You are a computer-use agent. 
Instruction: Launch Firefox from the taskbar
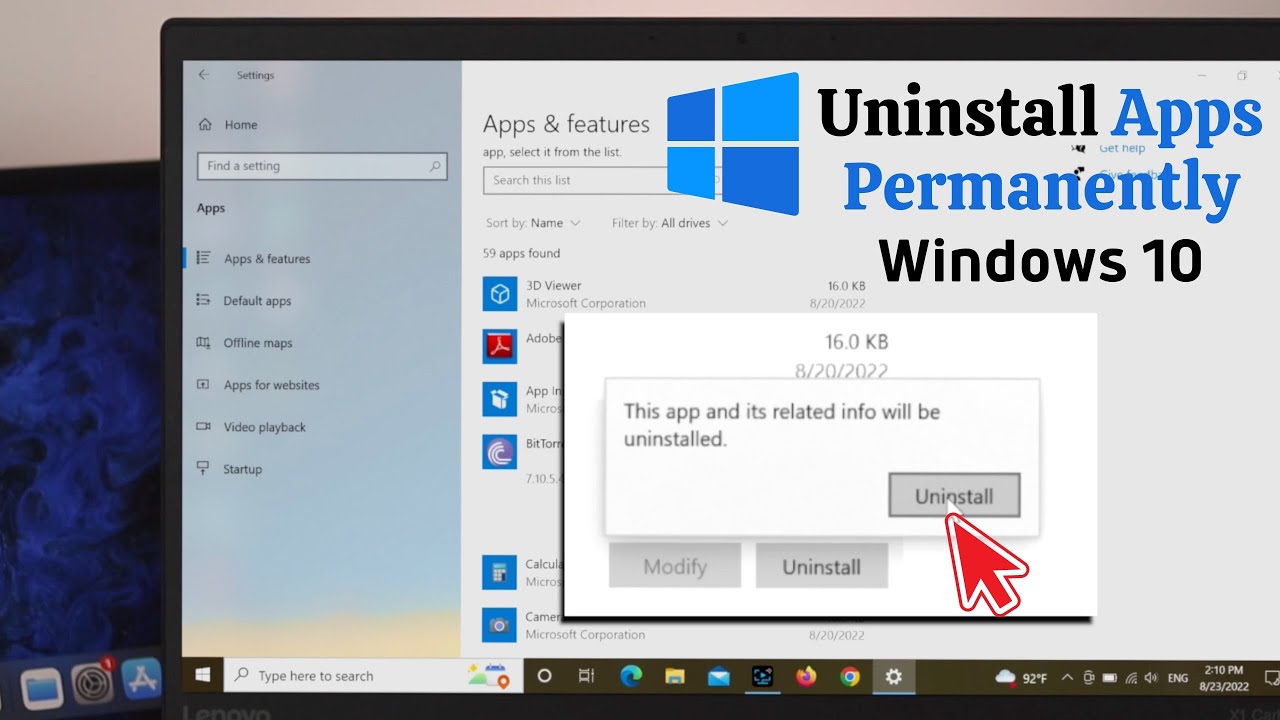[x=806, y=677]
